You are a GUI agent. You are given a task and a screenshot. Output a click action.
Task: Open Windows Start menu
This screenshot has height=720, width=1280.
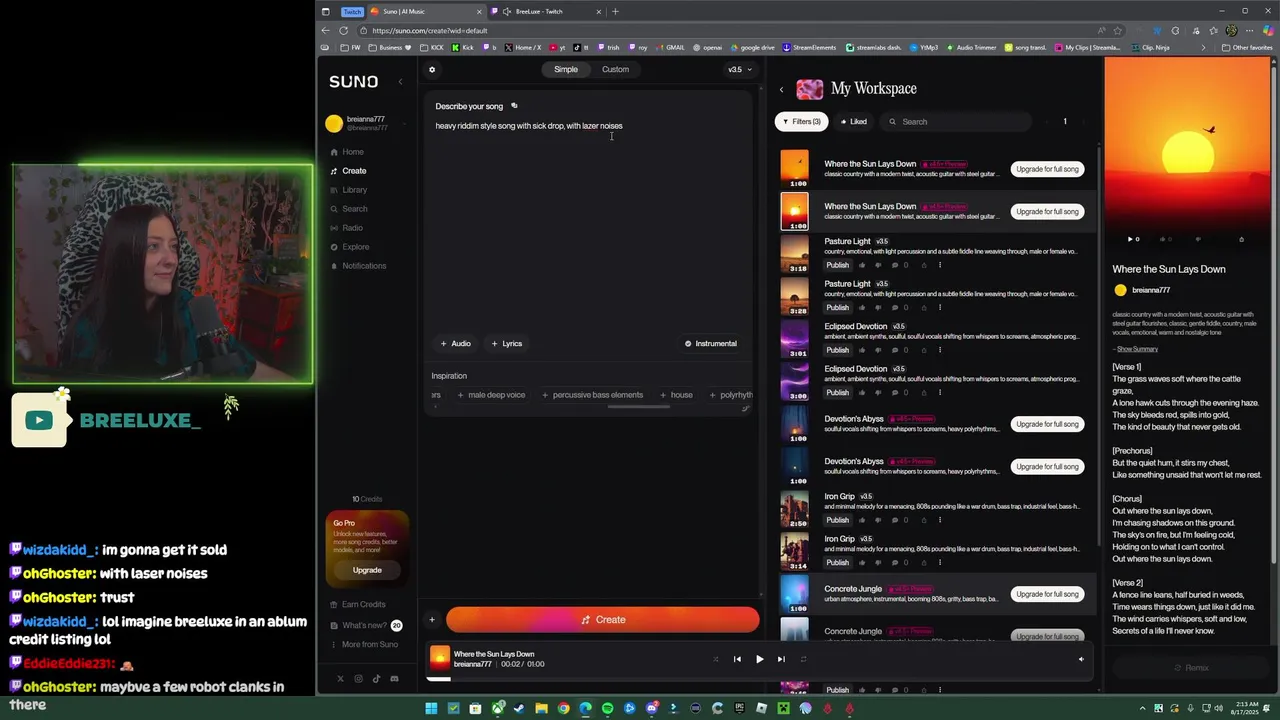click(431, 709)
